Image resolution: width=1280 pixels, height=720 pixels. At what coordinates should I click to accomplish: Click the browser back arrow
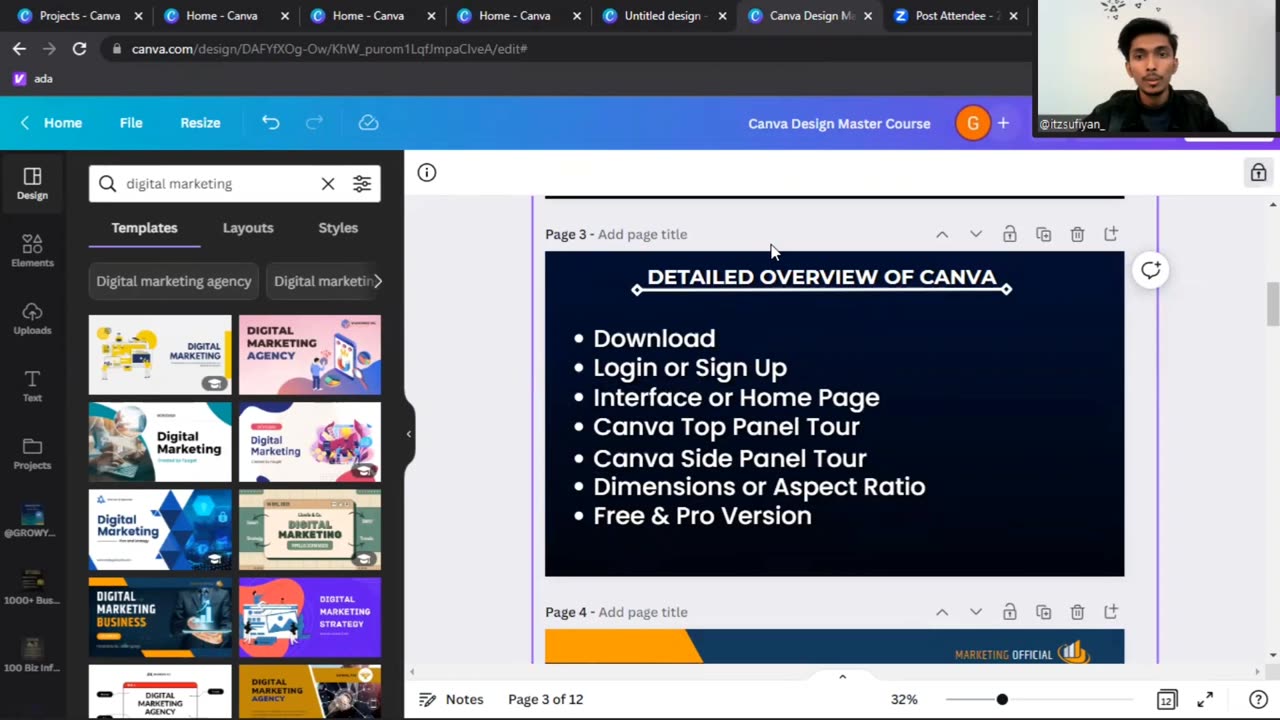point(19,48)
